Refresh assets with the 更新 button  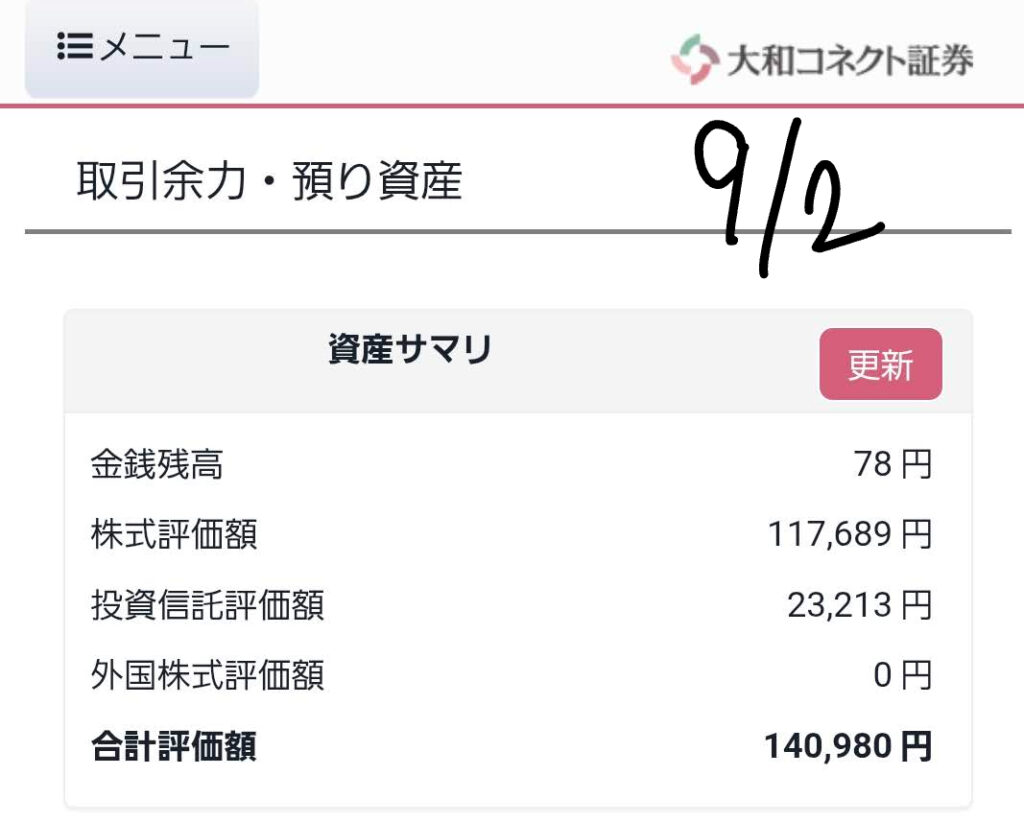tap(880, 364)
